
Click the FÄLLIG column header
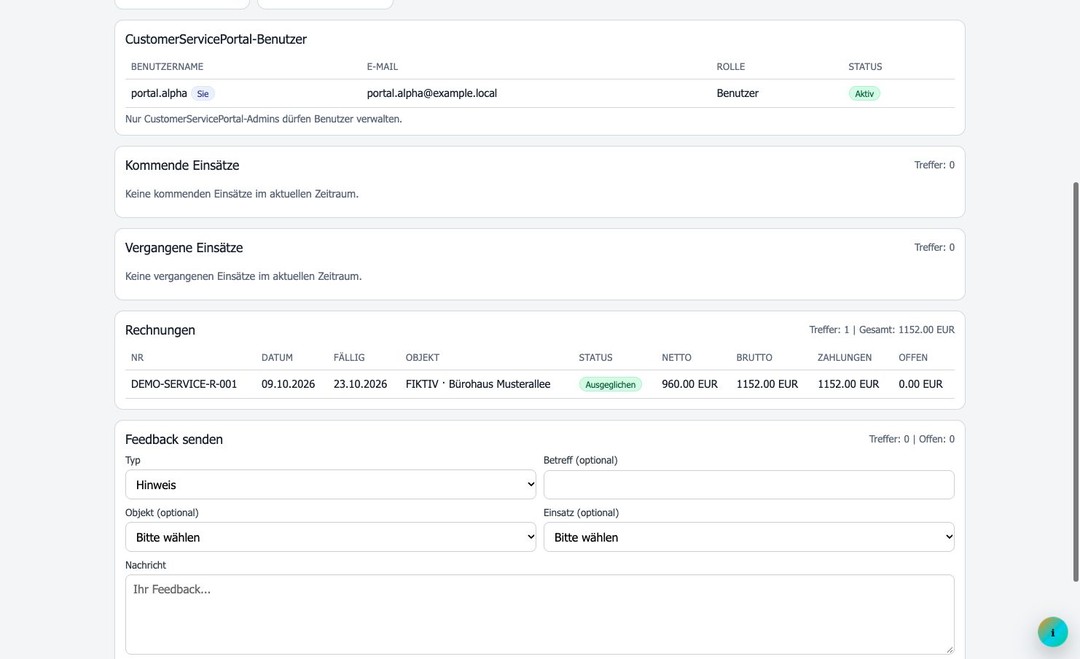coord(349,357)
